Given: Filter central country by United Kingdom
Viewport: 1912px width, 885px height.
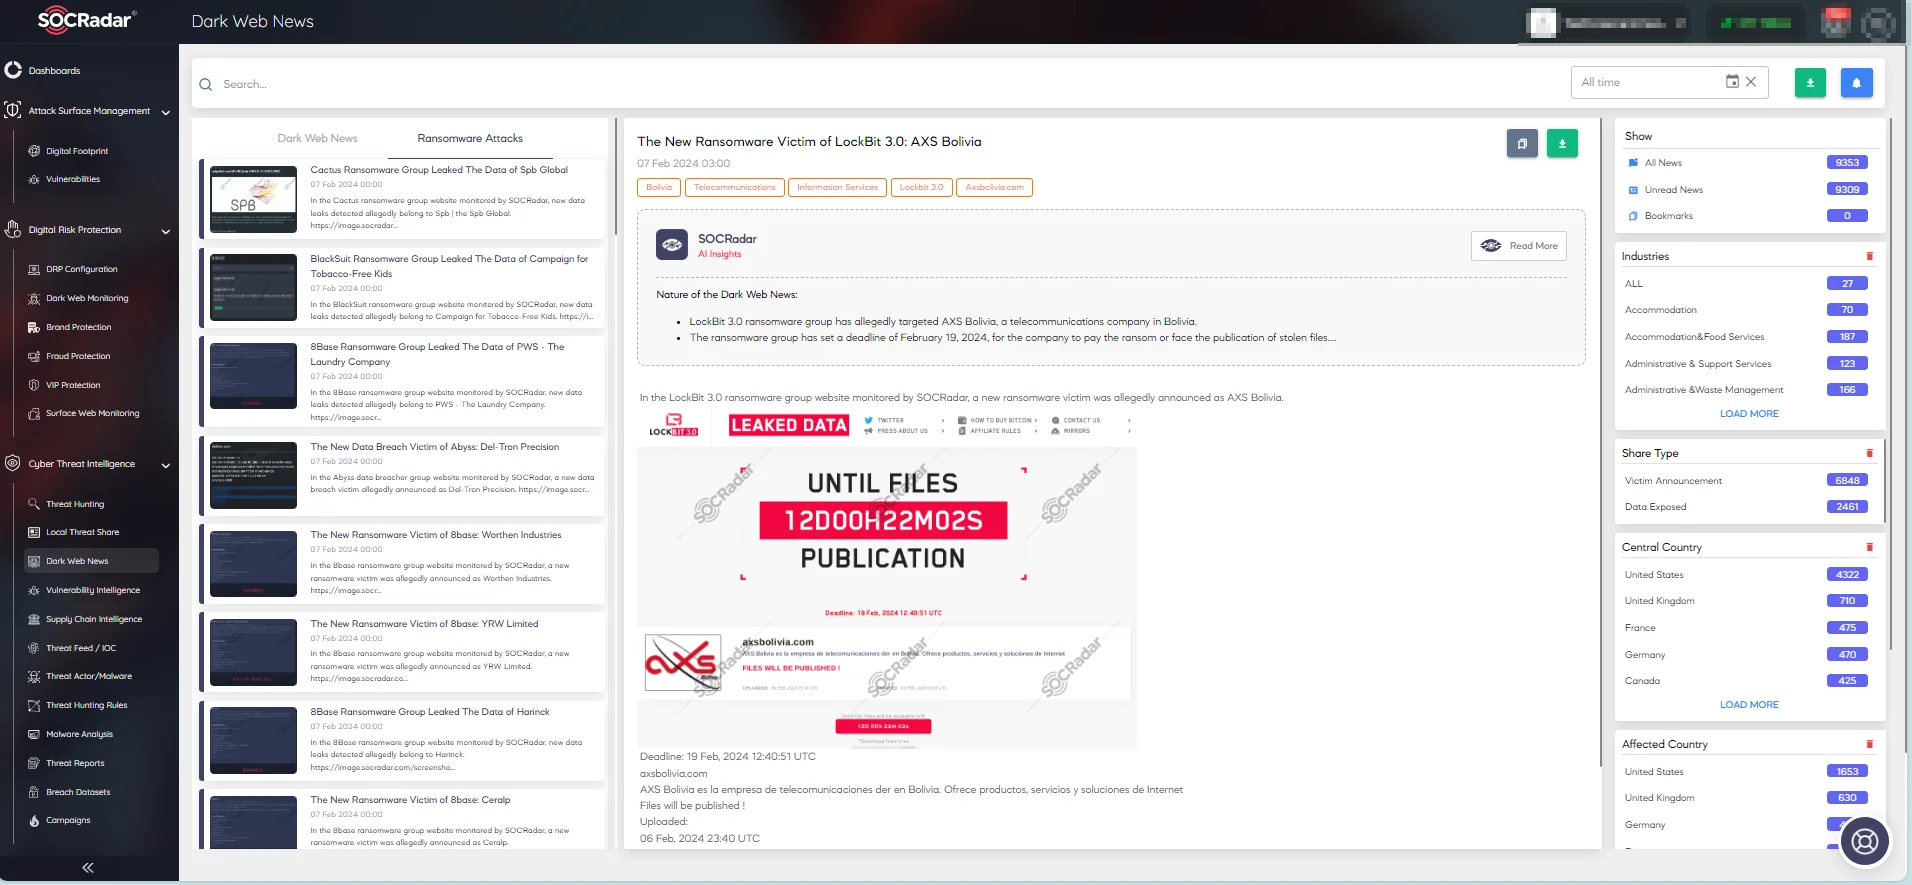Looking at the screenshot, I should tap(1660, 602).
